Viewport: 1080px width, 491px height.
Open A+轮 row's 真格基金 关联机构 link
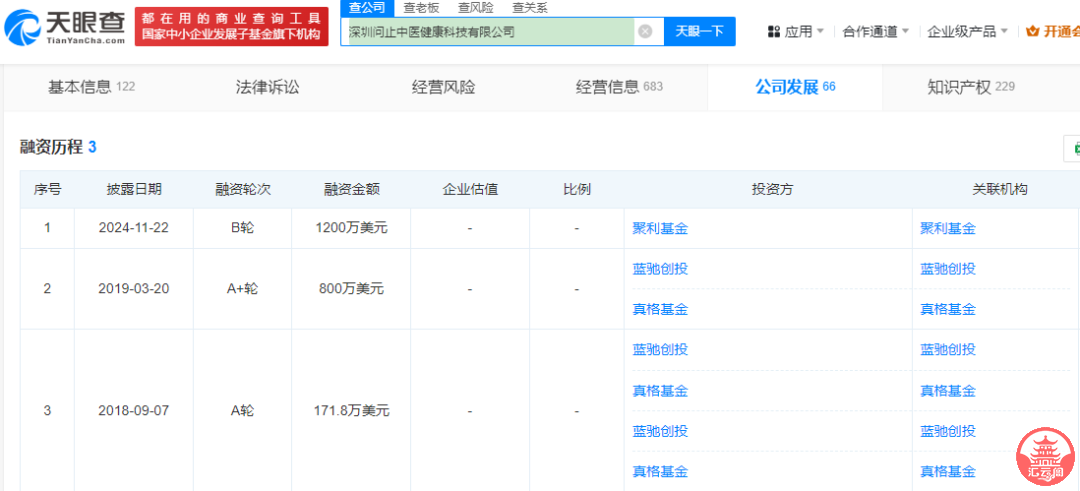(948, 309)
